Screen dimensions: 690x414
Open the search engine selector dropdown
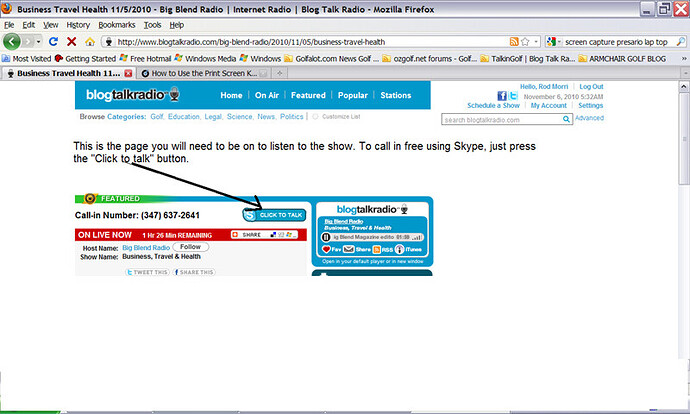click(554, 42)
